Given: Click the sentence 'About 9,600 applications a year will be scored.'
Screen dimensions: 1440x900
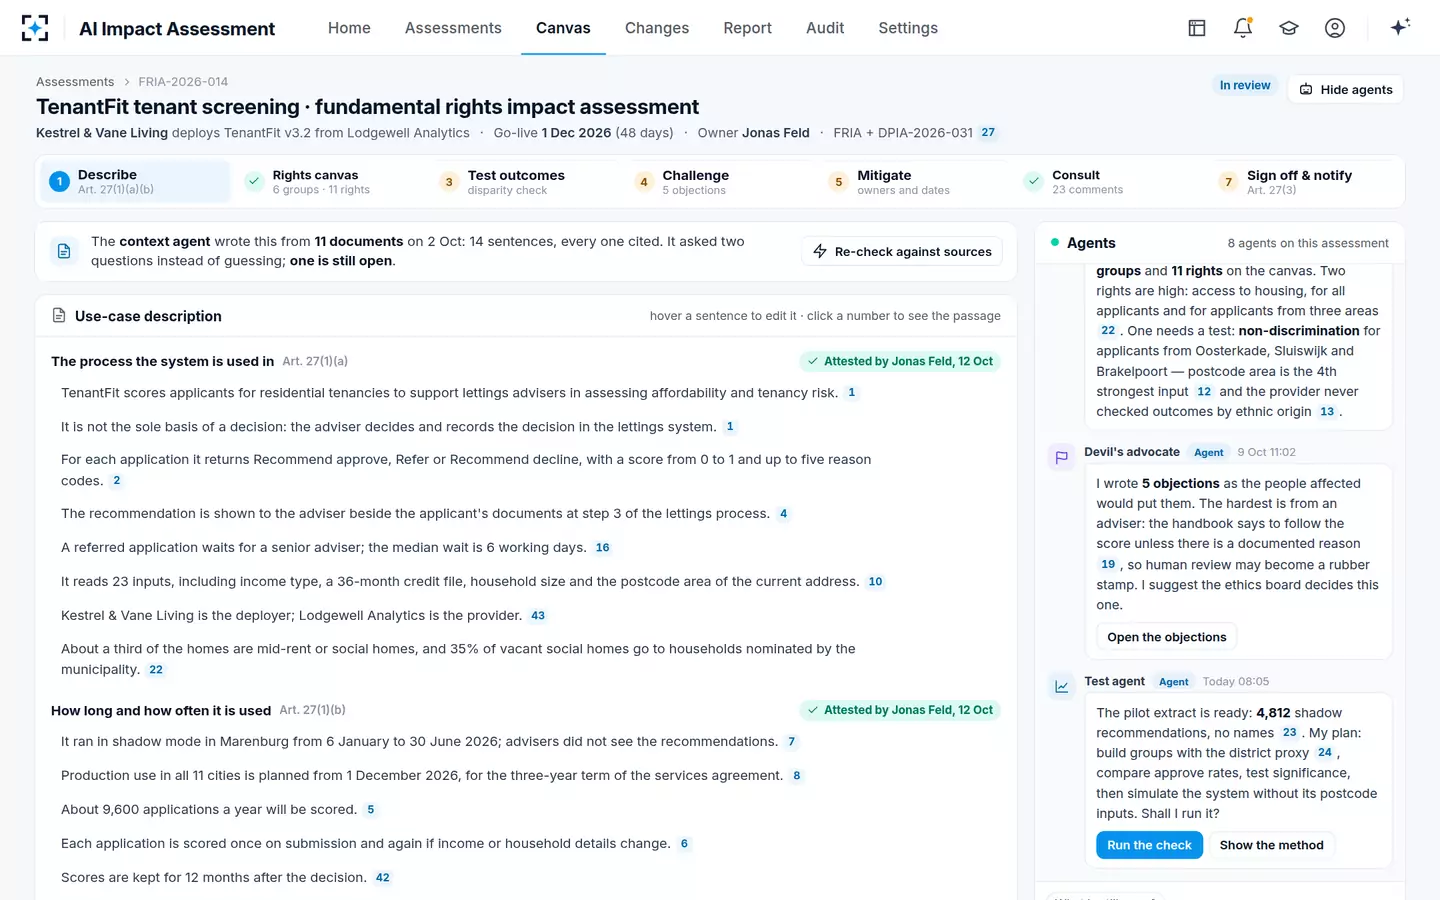Looking at the screenshot, I should pyautogui.click(x=209, y=810).
